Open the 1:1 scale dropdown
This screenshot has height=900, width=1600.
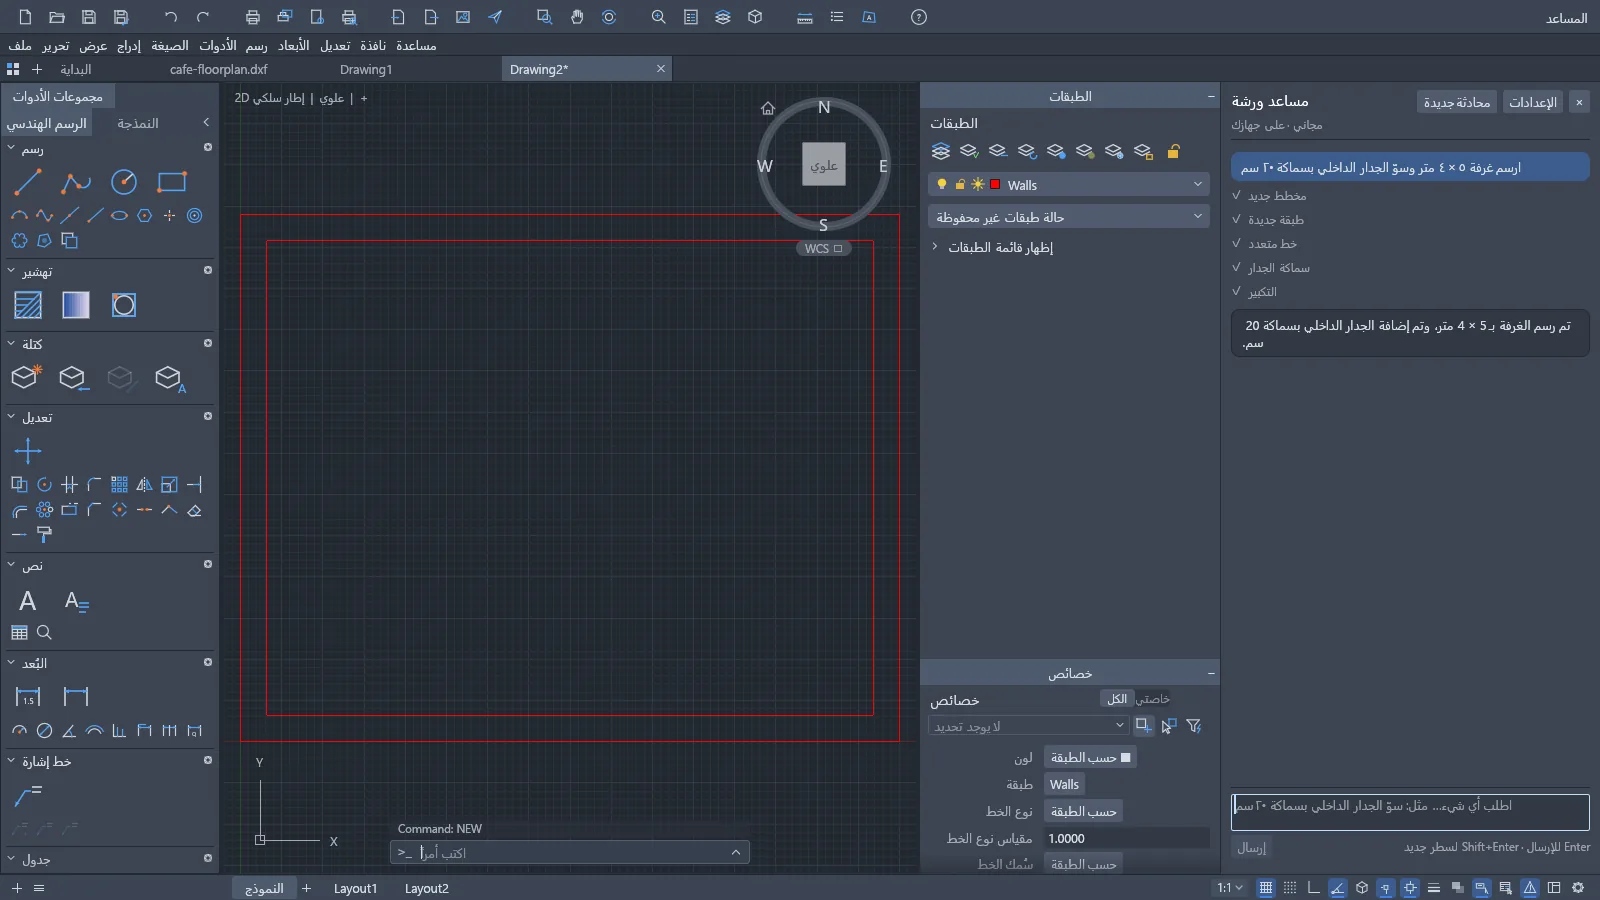point(1230,888)
